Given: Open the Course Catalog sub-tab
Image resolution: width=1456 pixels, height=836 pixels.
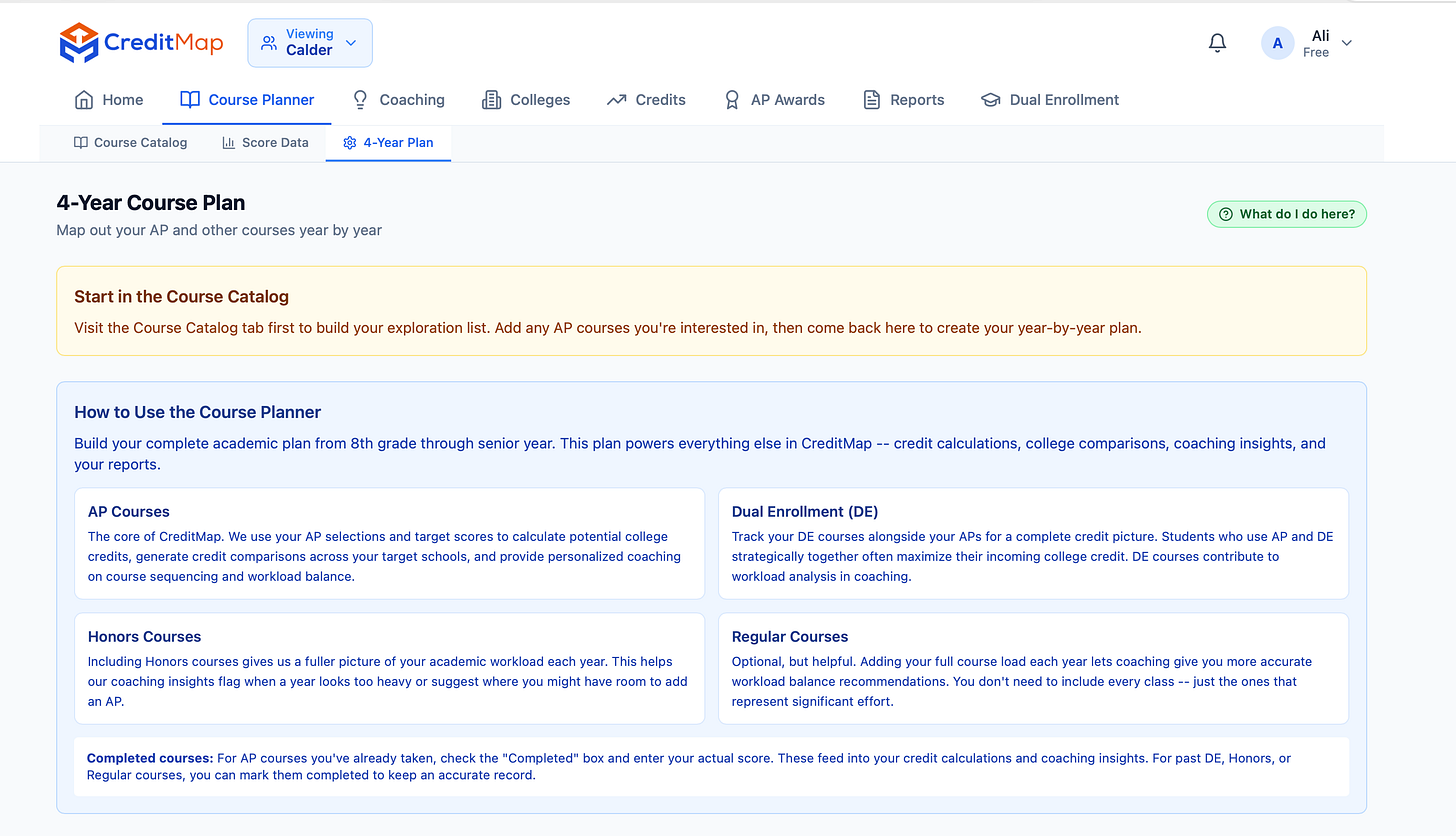Looking at the screenshot, I should click(131, 143).
